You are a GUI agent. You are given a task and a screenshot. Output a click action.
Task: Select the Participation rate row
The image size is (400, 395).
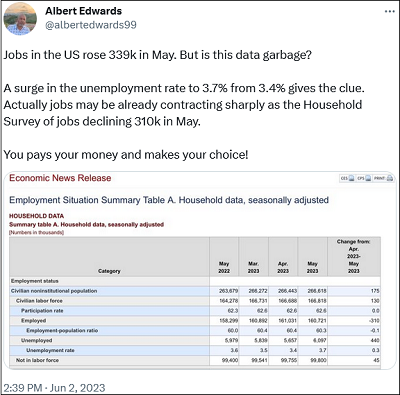coord(195,311)
